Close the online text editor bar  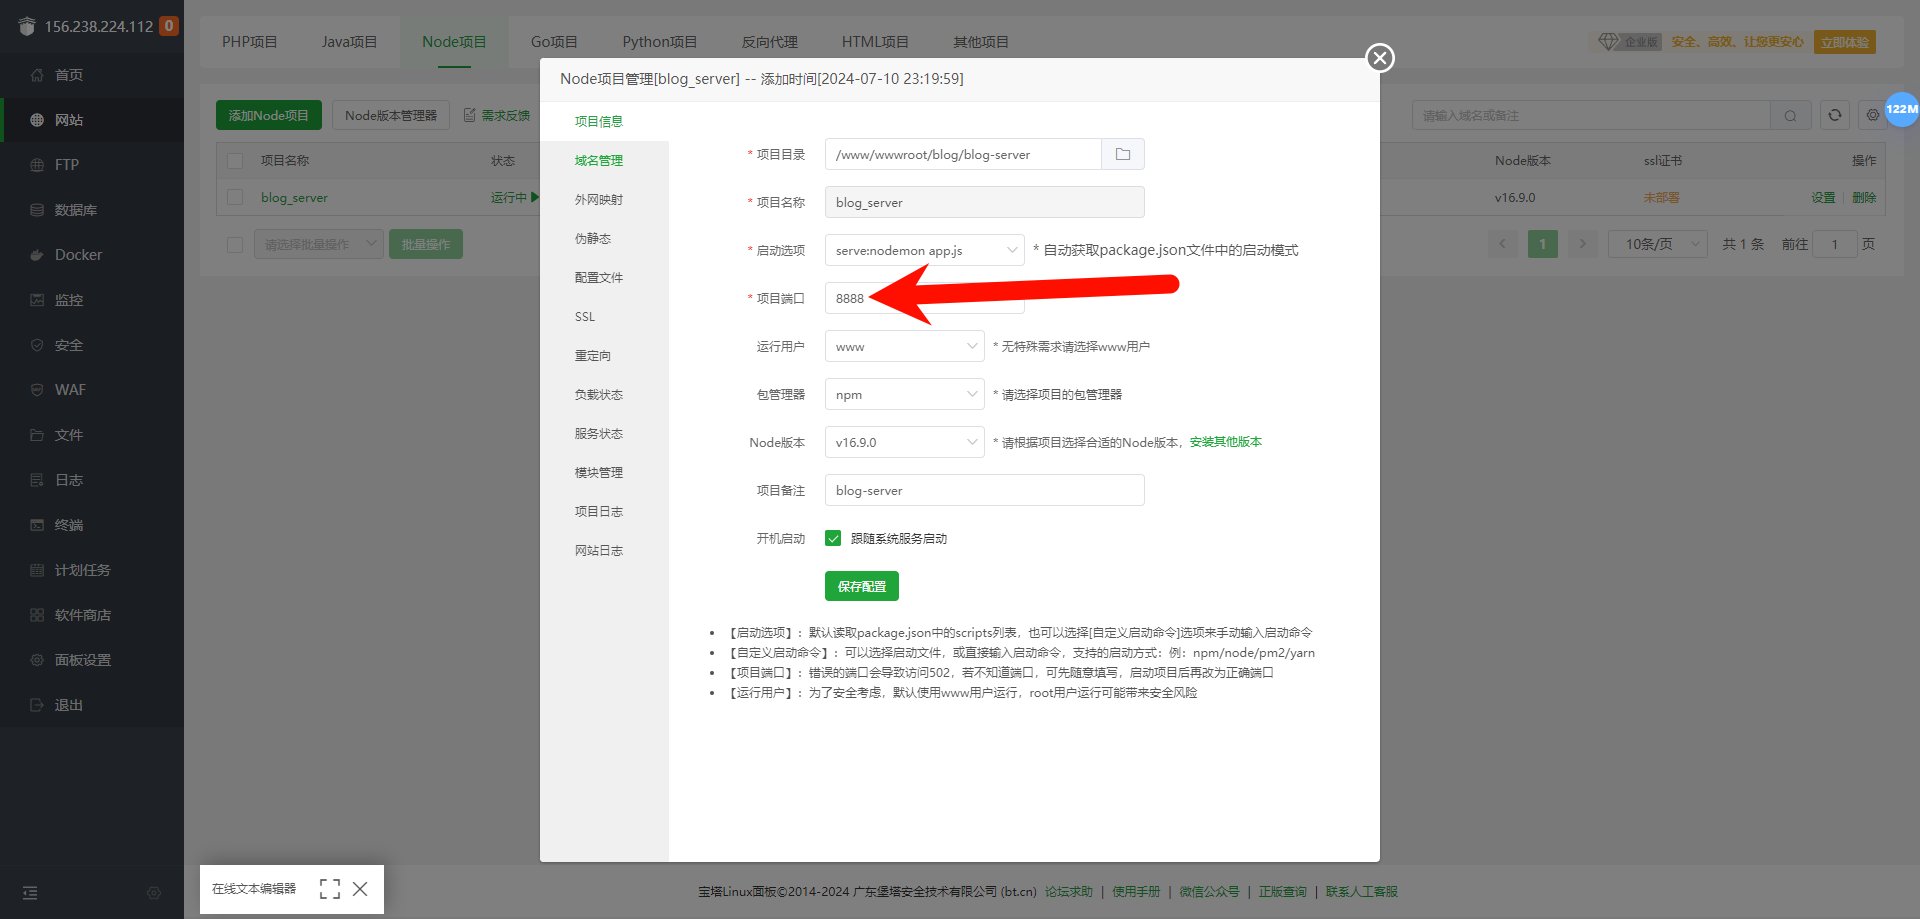click(361, 889)
